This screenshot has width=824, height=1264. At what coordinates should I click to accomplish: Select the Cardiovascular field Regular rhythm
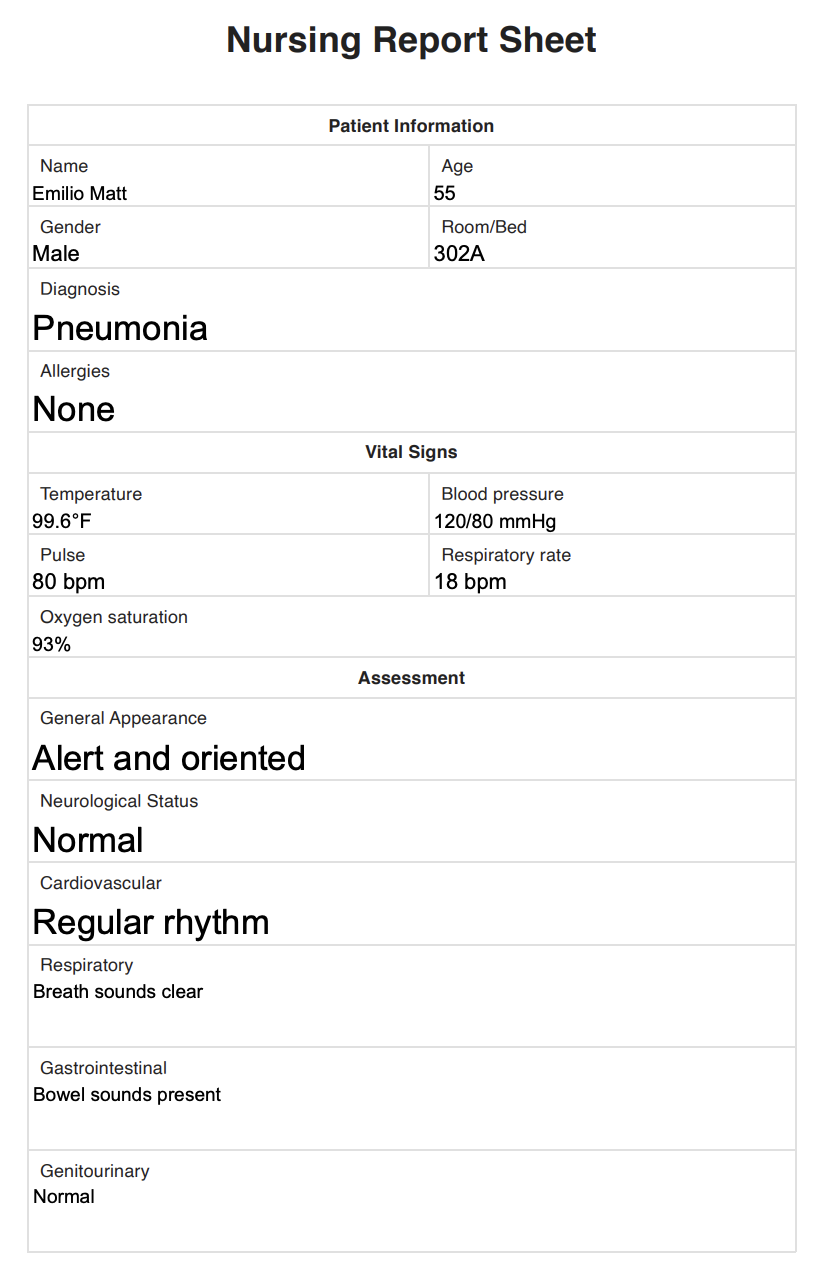(x=411, y=922)
